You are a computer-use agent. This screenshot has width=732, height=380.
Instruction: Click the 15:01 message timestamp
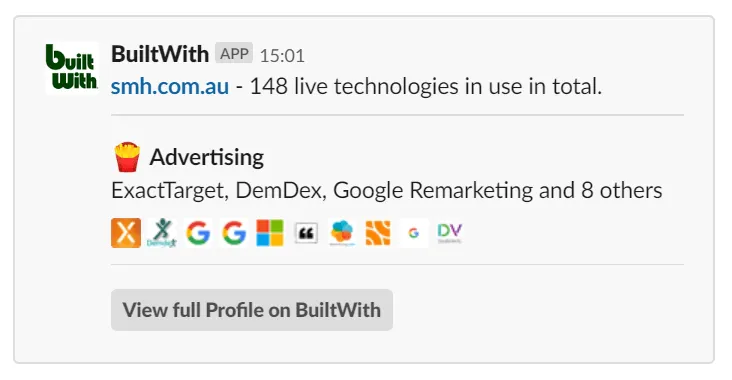click(x=282, y=56)
